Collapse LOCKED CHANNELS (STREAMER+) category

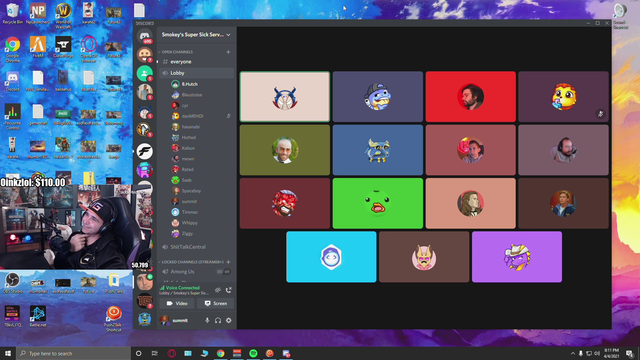tap(192, 262)
